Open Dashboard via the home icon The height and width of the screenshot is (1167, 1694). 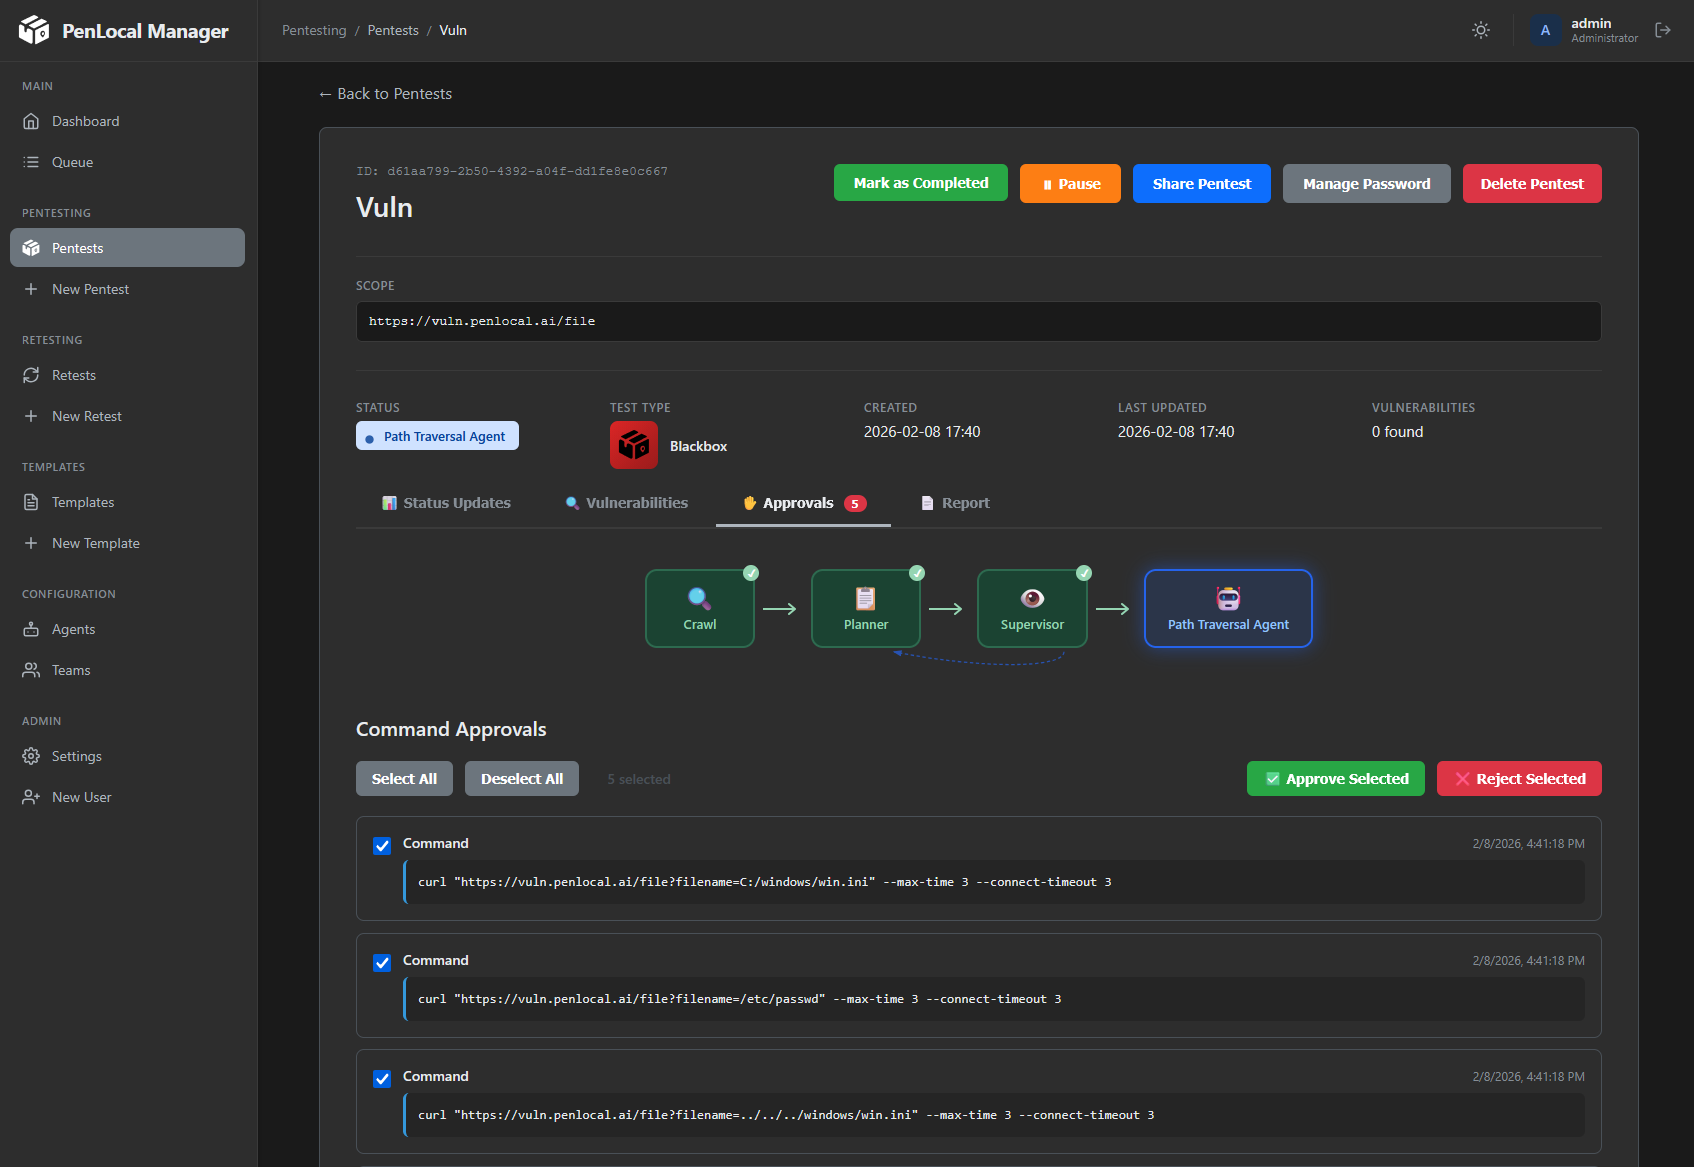(31, 121)
